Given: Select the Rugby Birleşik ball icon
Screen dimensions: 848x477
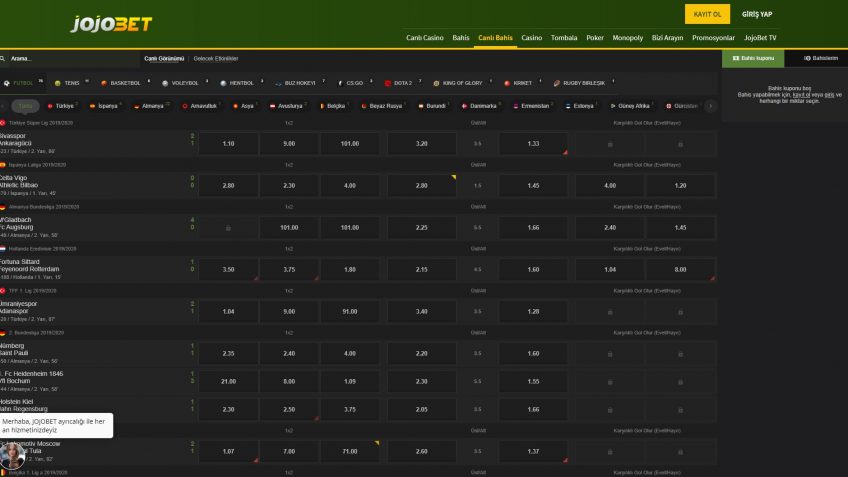Looking at the screenshot, I should point(556,83).
